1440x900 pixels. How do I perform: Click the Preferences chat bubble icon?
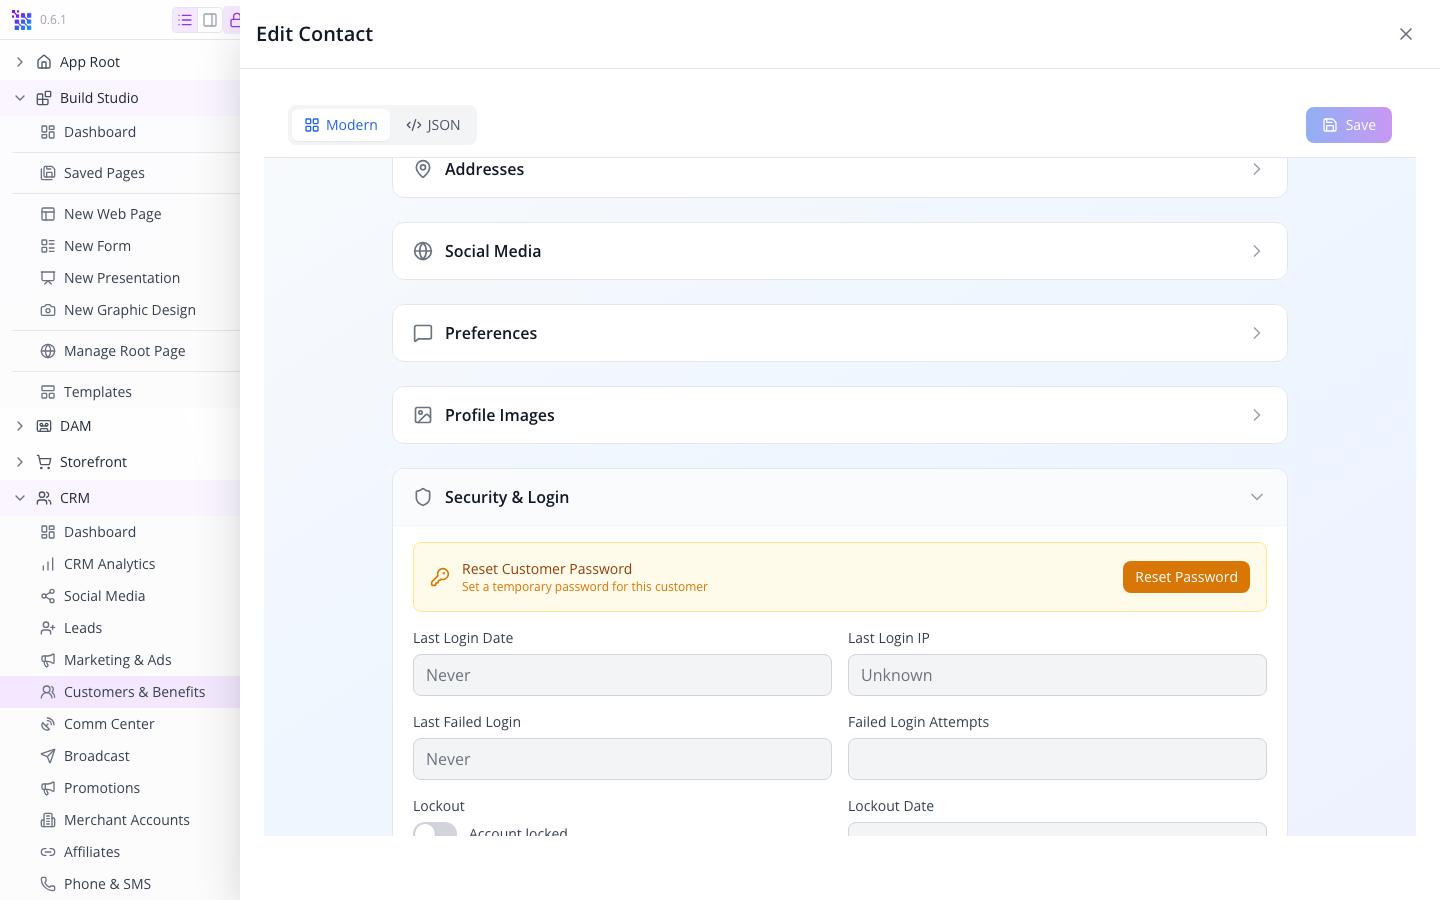click(x=423, y=333)
